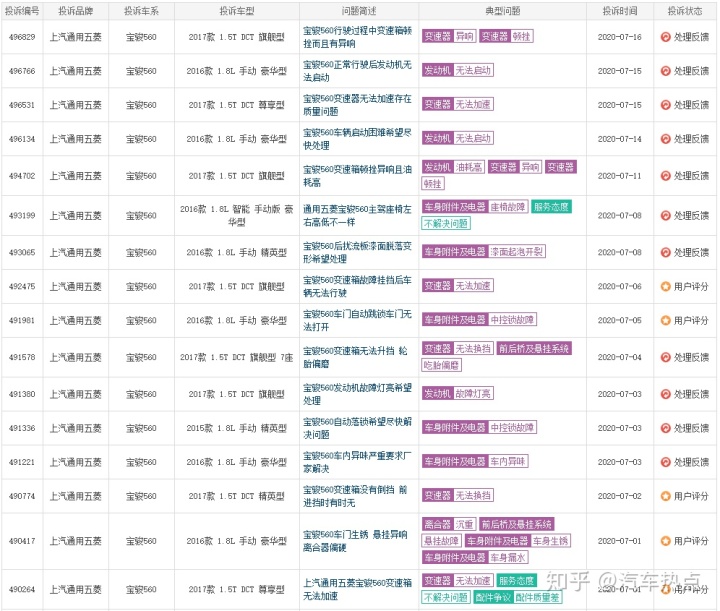
Task: Click the 投诉品牌 column header
Action: [x=76, y=11]
